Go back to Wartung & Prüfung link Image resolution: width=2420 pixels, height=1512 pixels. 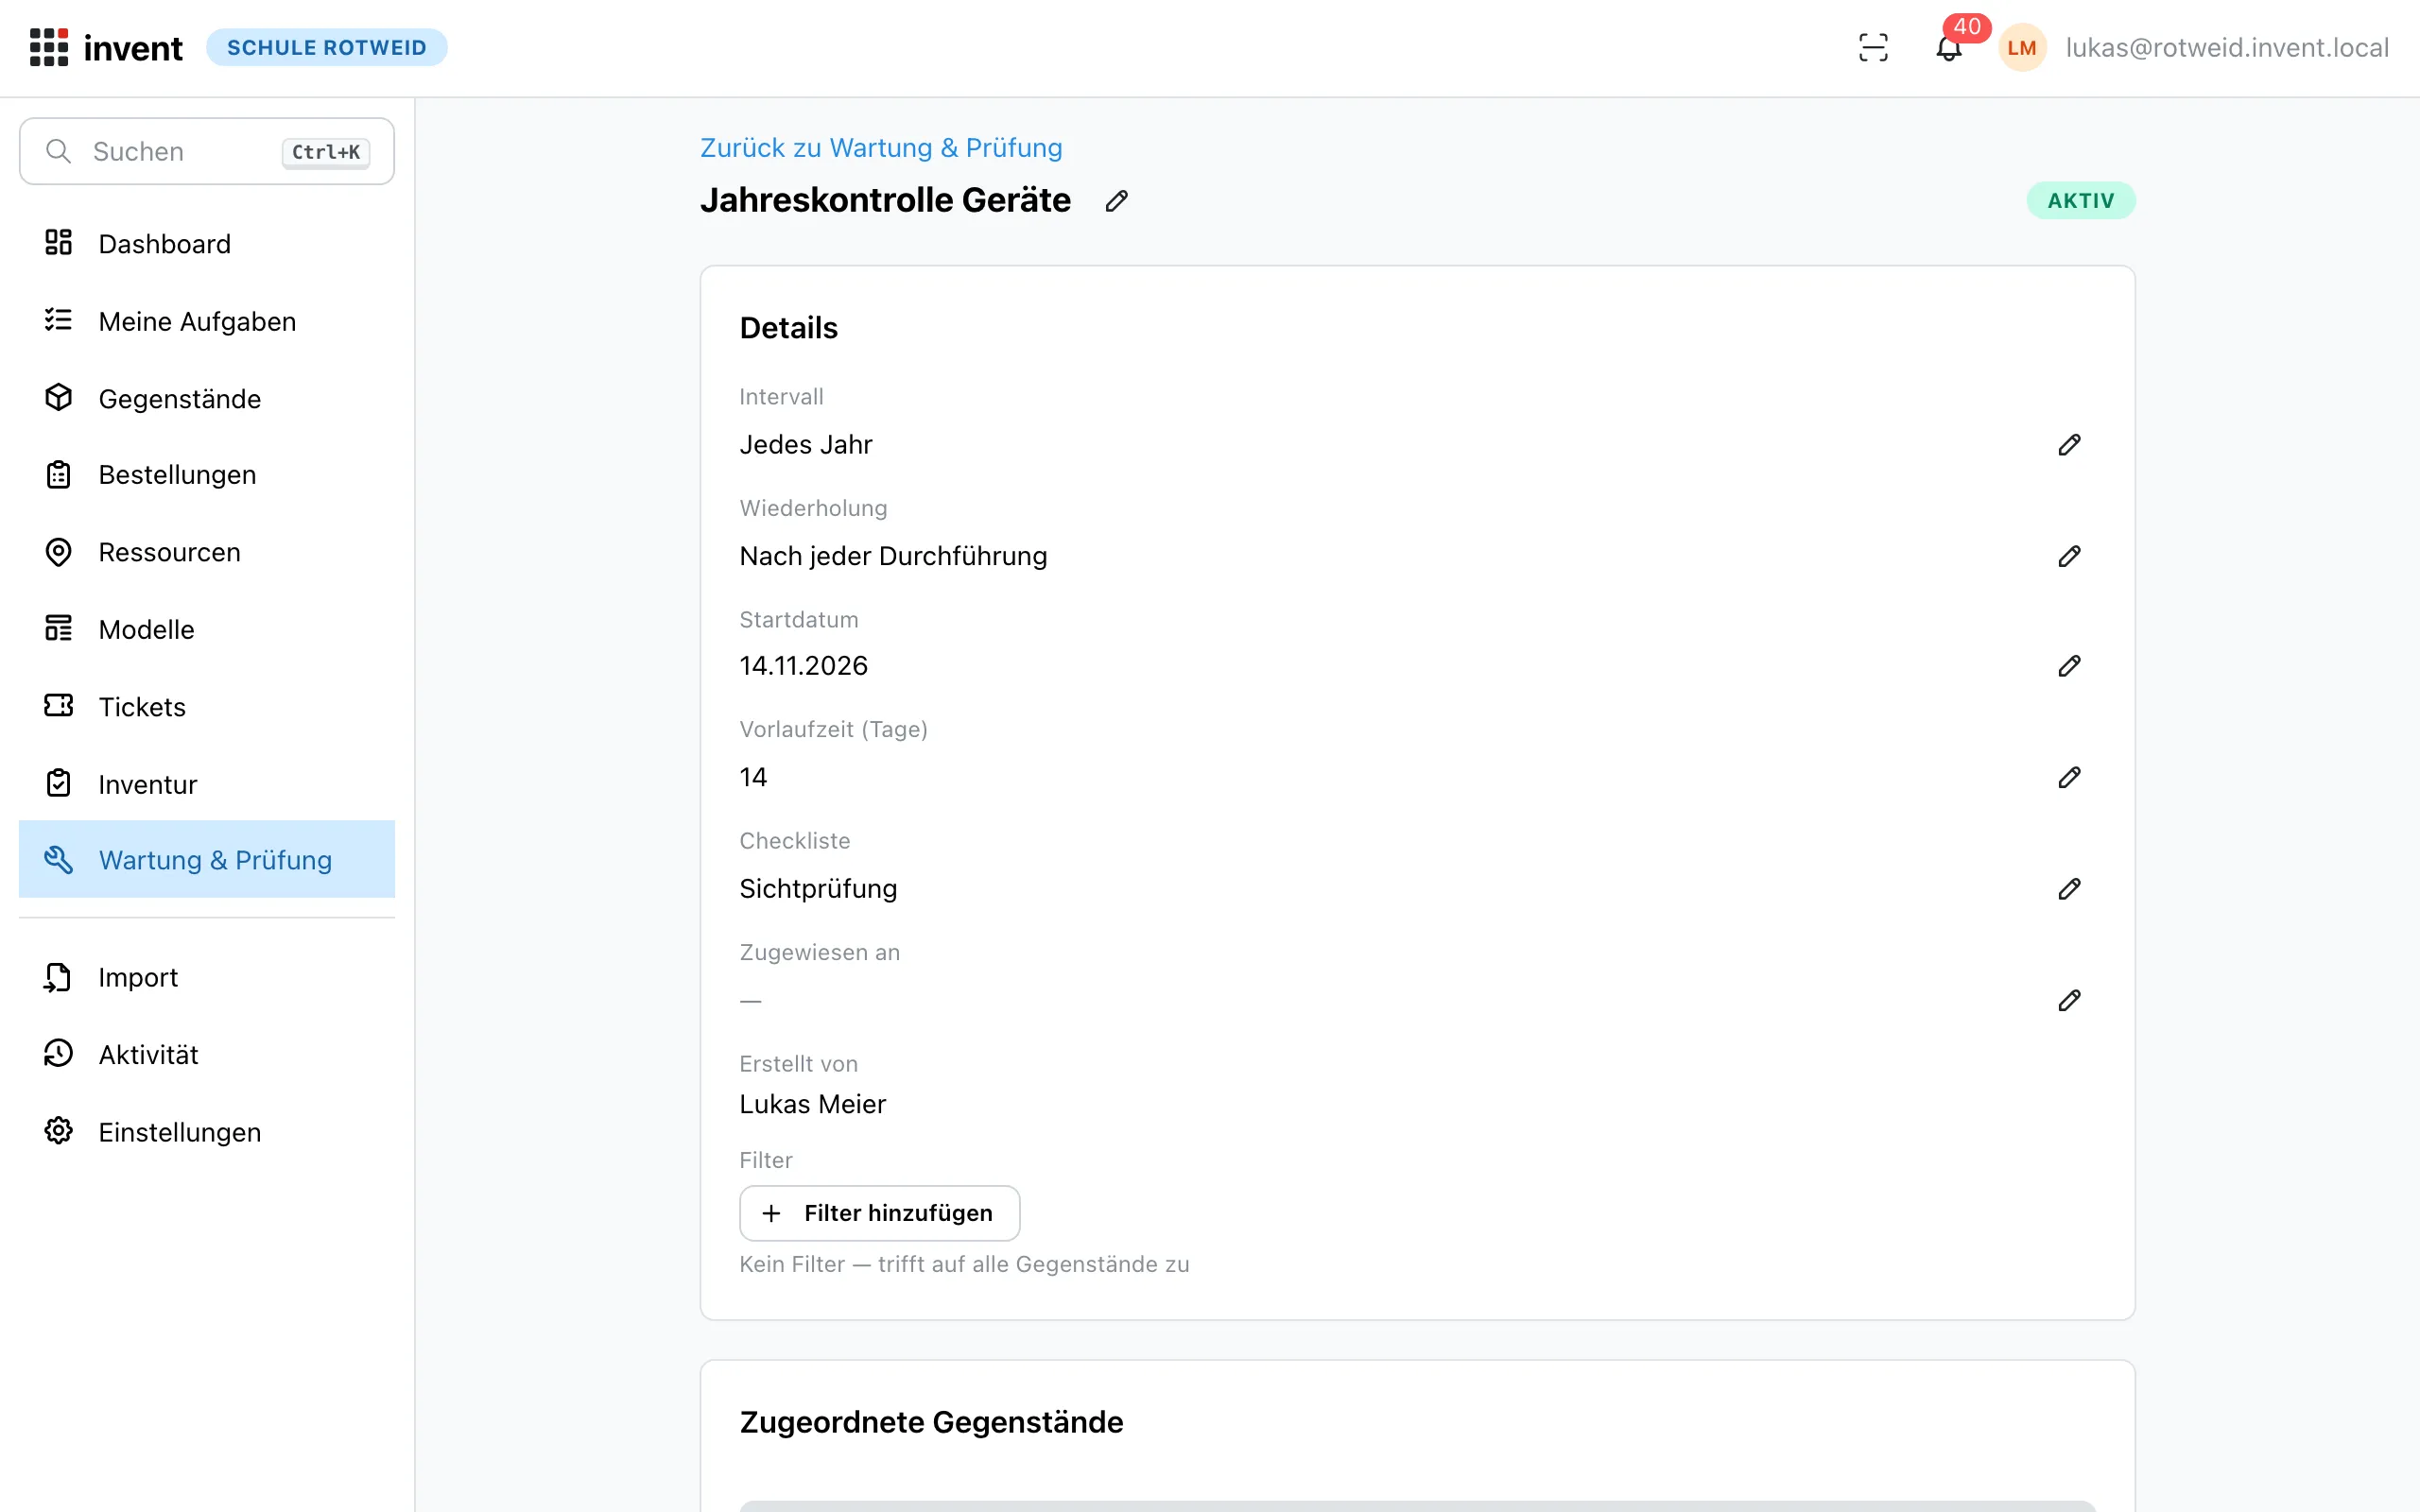tap(881, 148)
